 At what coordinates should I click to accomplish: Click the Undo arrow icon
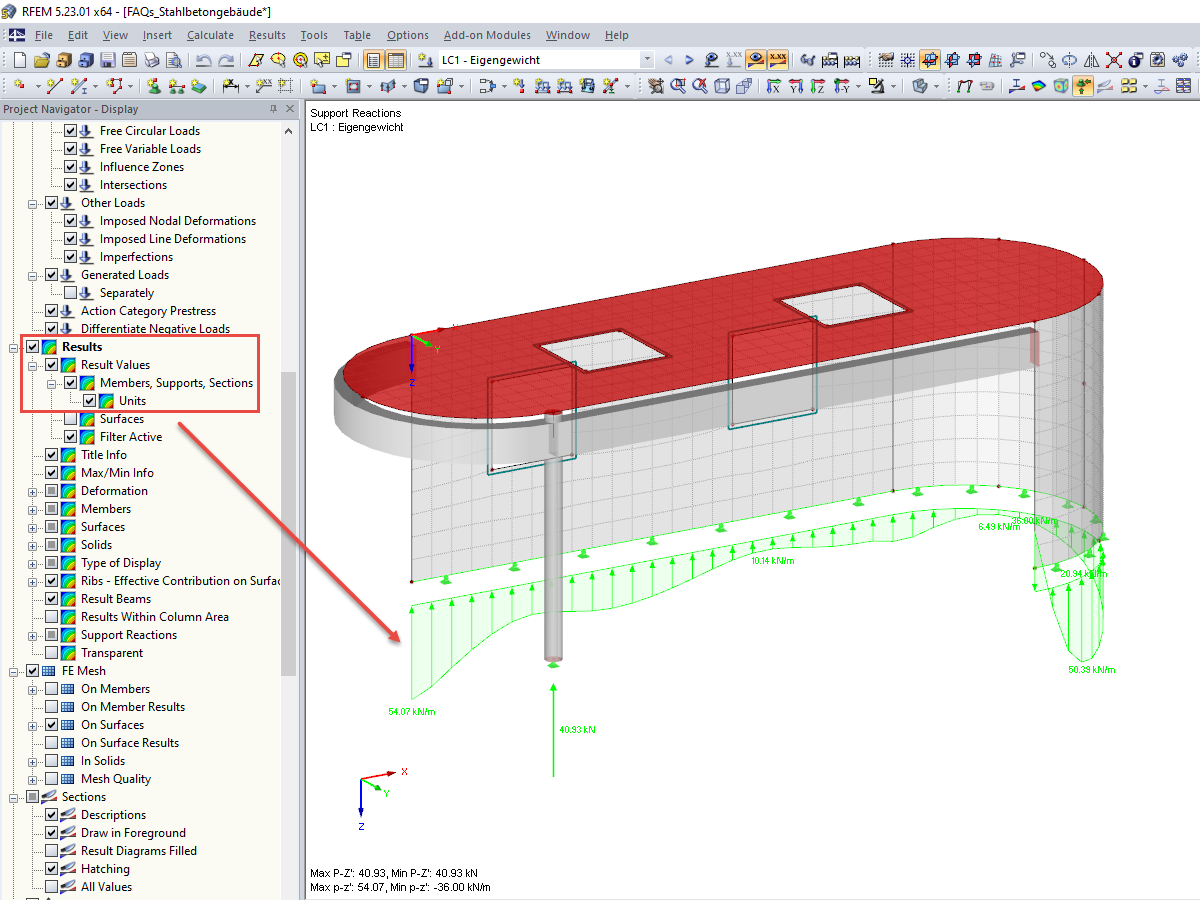(203, 60)
